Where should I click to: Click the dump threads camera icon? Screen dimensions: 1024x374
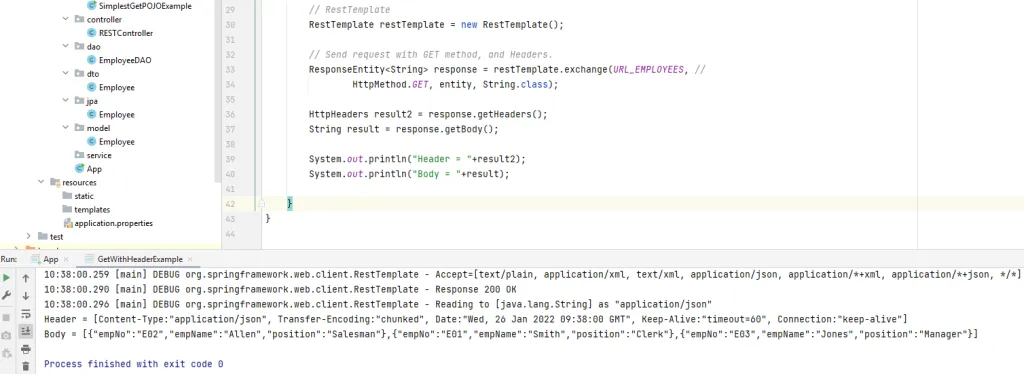(x=7, y=335)
